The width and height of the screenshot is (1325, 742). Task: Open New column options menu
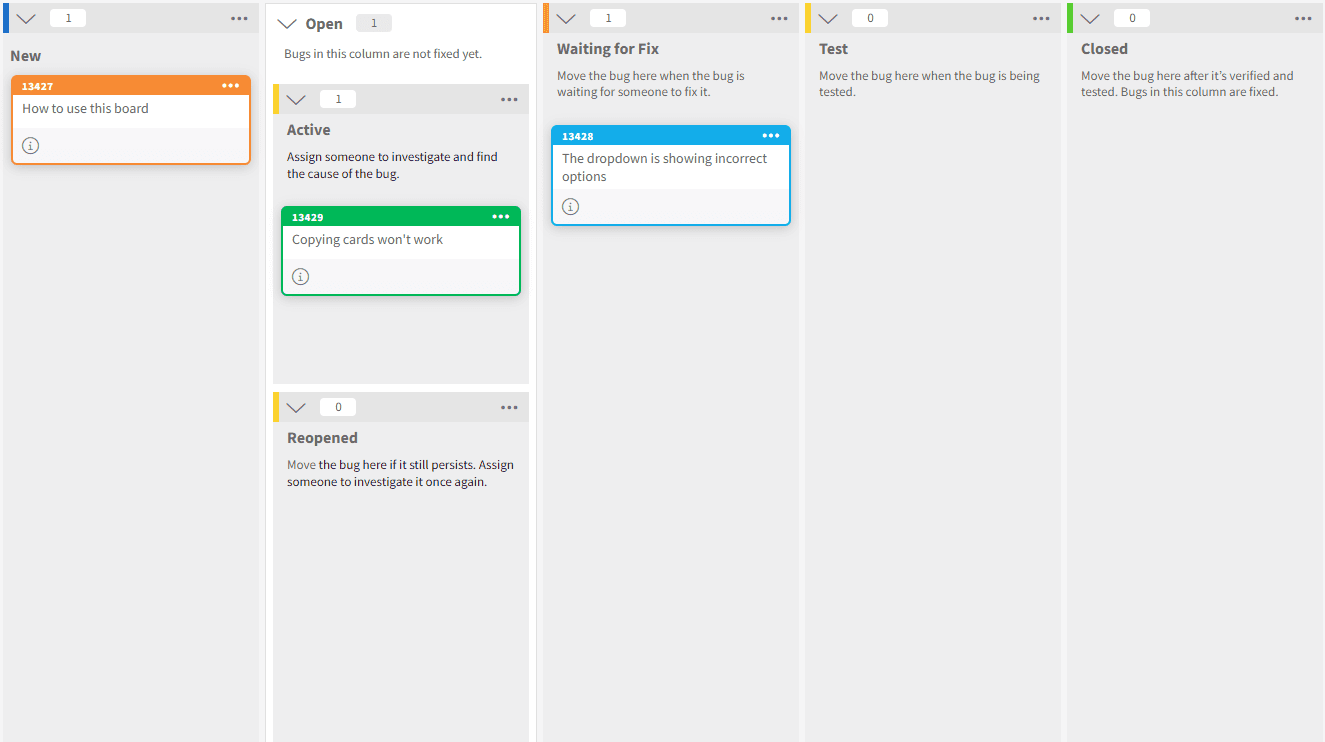239,18
